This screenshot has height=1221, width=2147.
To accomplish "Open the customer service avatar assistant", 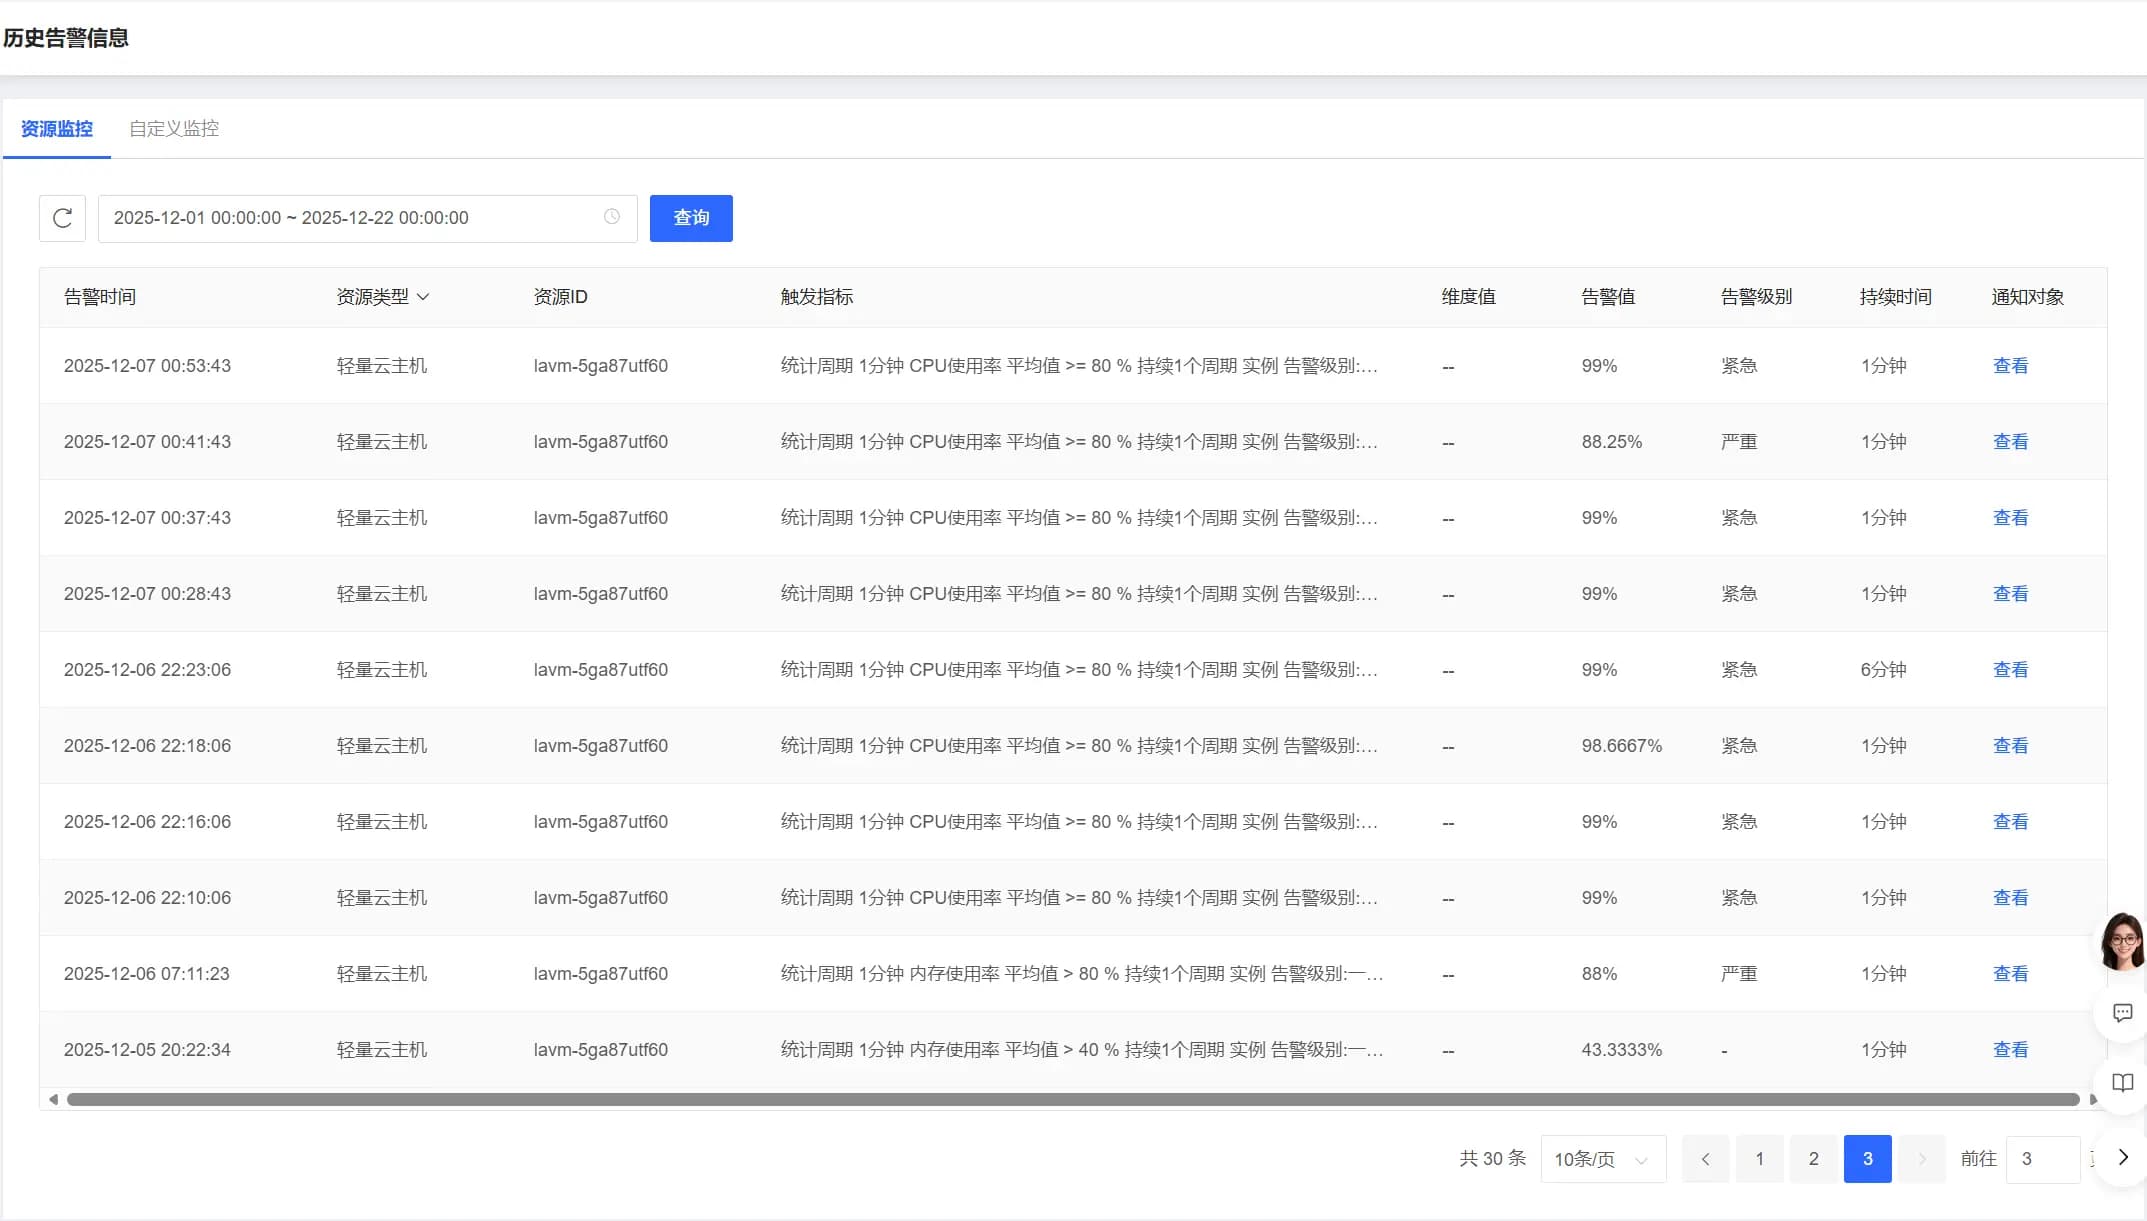I will point(2121,941).
